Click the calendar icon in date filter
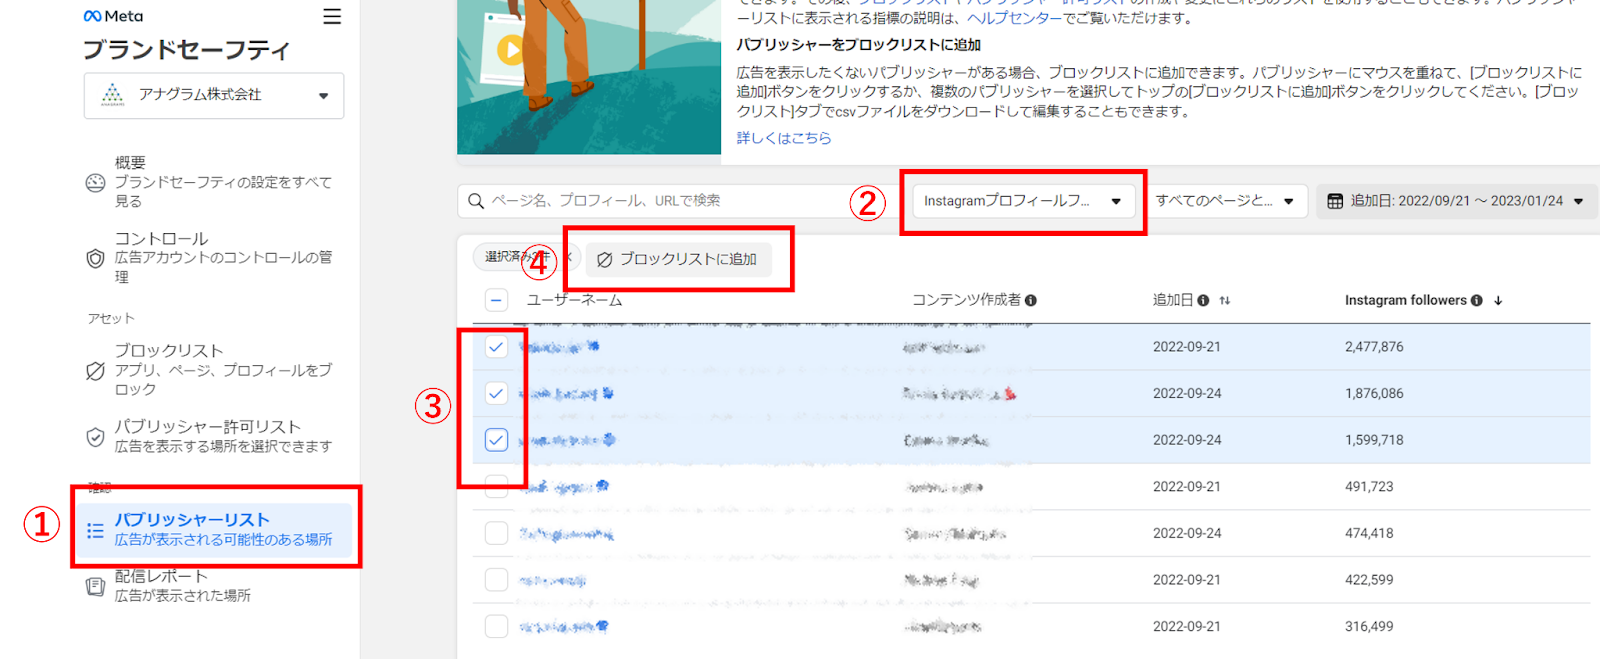1600x659 pixels. (x=1335, y=201)
